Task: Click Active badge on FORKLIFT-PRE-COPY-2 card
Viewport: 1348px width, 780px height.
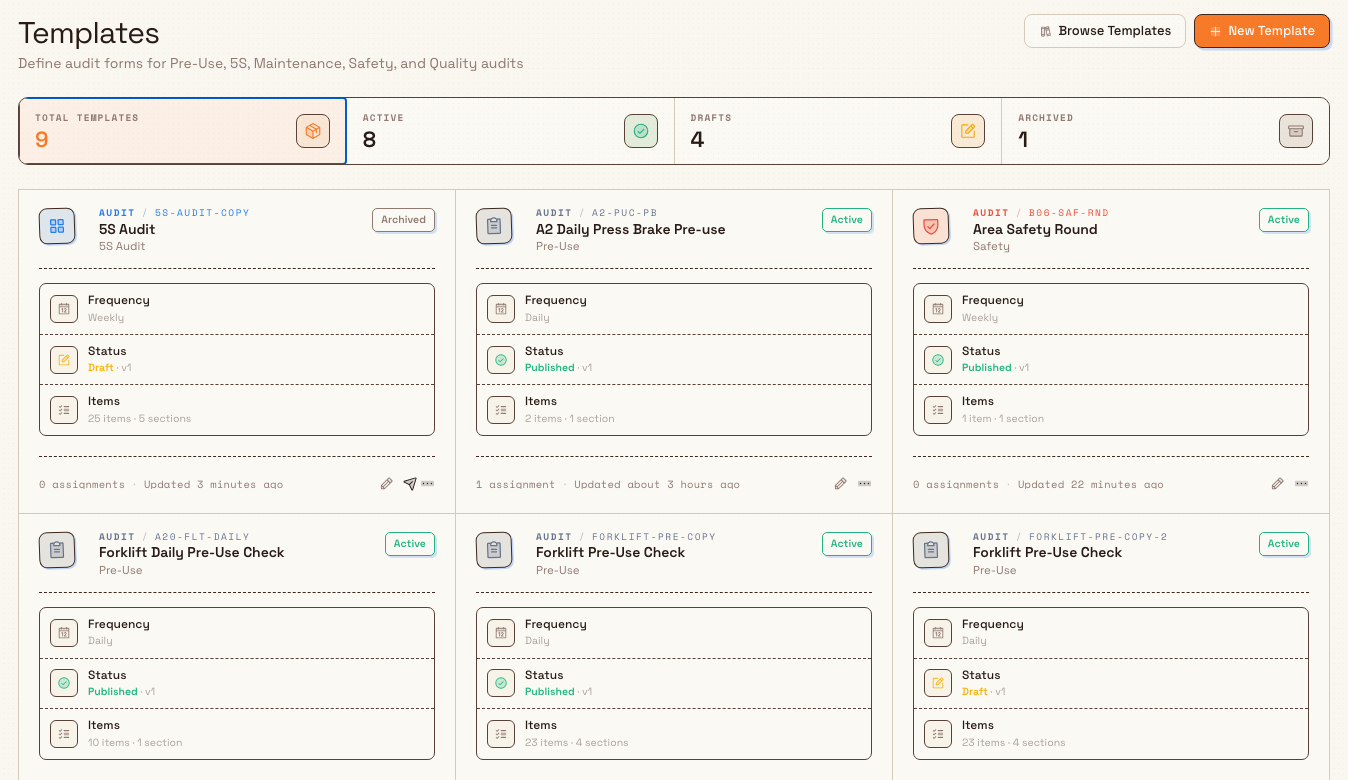Action: (1284, 544)
